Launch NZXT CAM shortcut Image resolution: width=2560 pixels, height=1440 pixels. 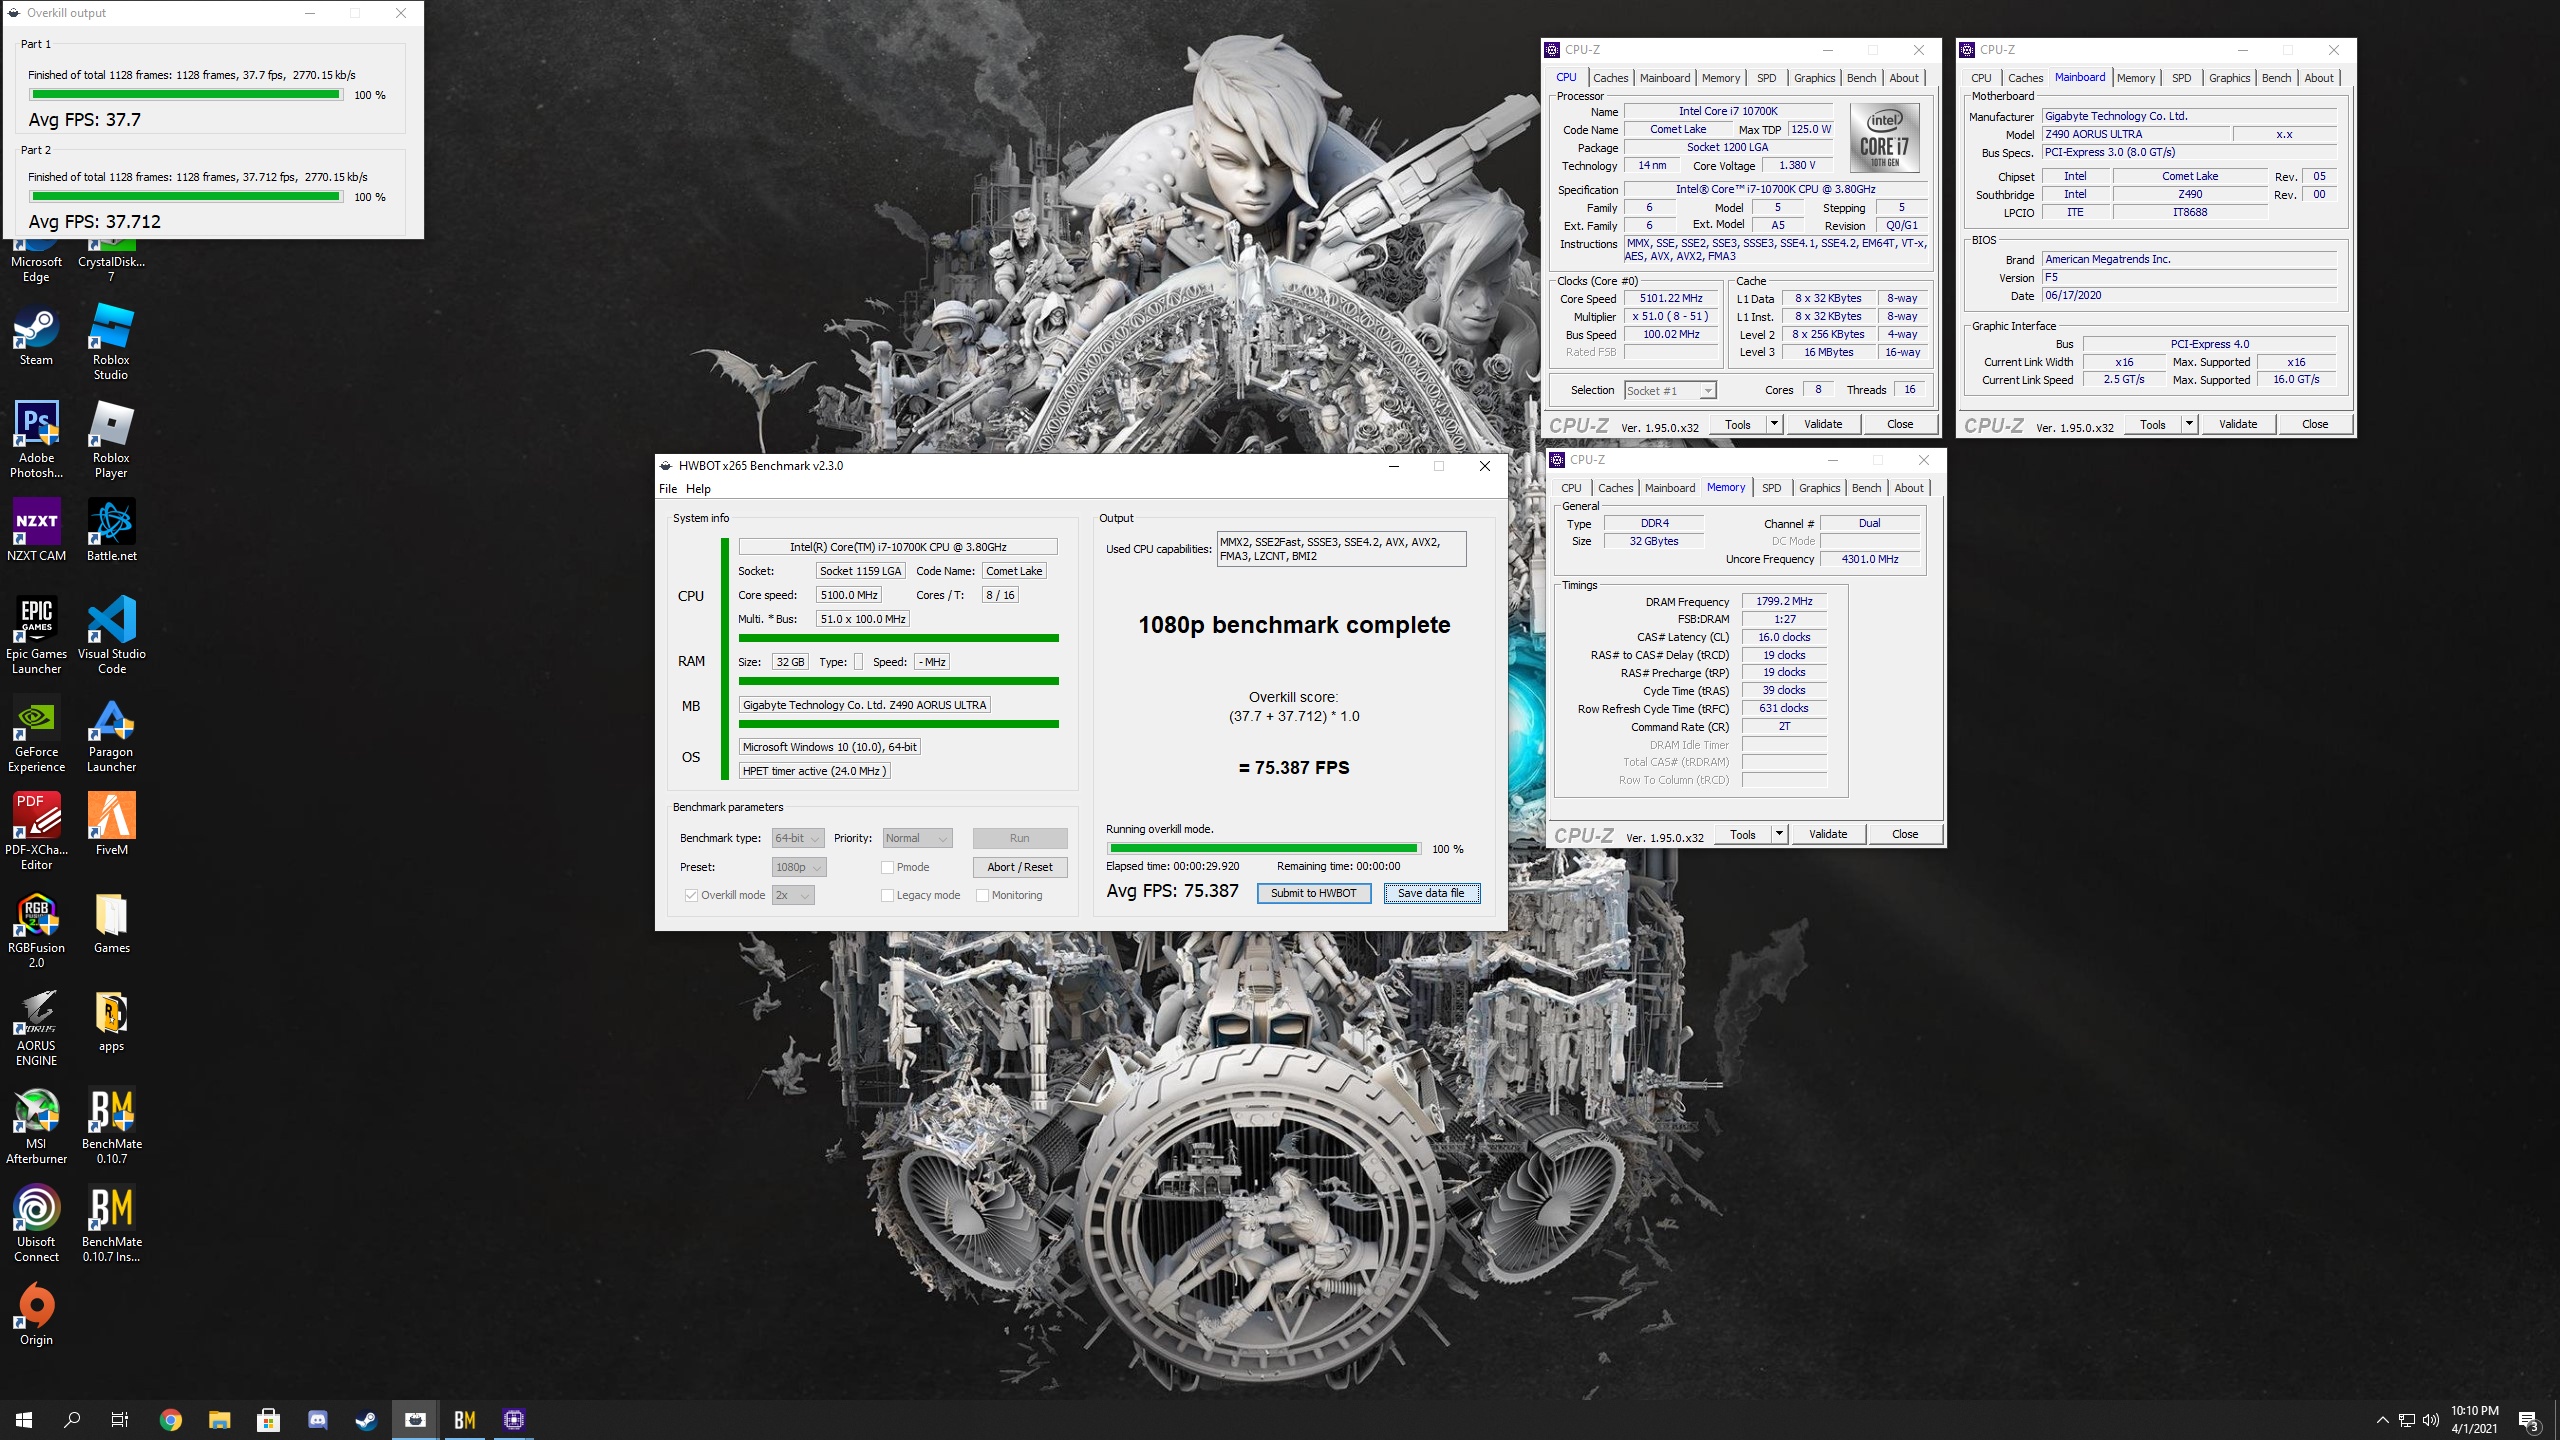coord(36,531)
